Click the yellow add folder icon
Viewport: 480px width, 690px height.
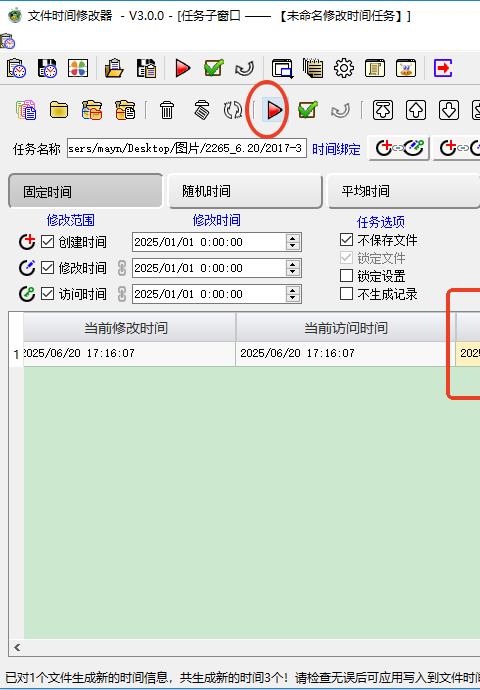[x=59, y=110]
